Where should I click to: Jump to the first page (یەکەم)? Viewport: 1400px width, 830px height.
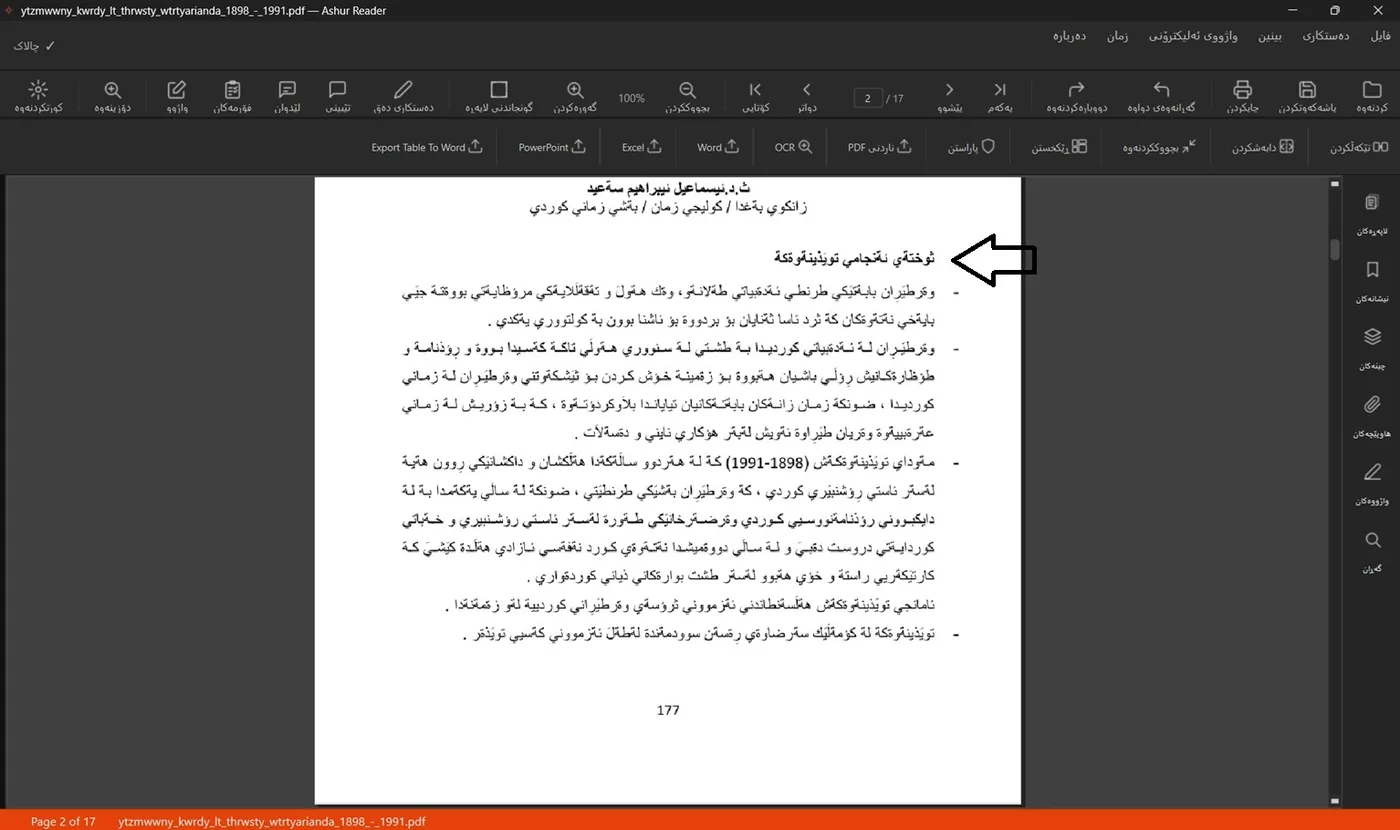point(1000,97)
